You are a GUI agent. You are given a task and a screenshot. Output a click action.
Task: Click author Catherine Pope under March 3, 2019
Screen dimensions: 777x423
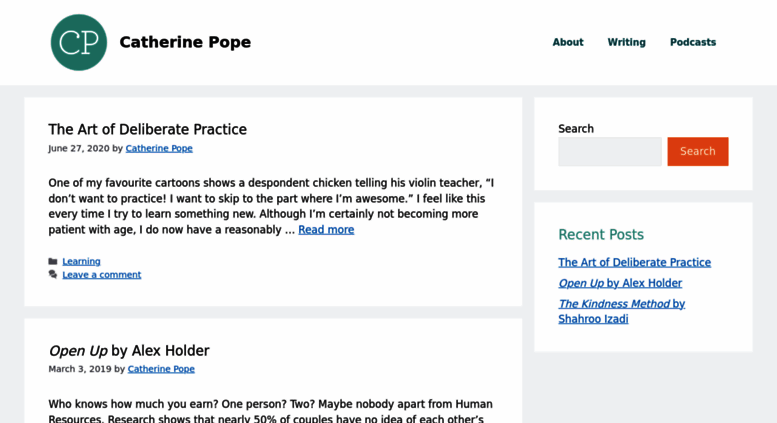pos(161,369)
